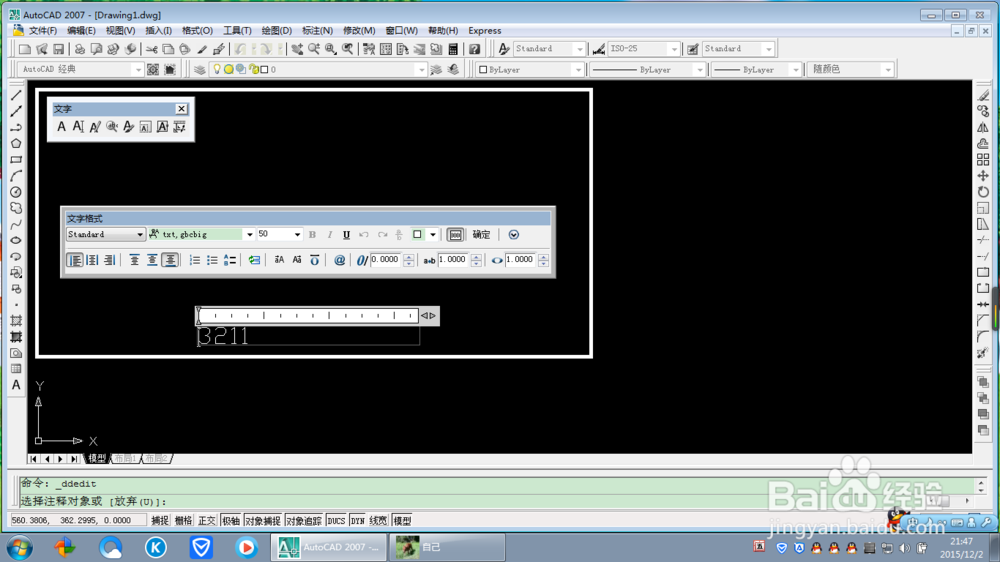
Task: Insert a symbol with the @ icon
Action: [339, 260]
